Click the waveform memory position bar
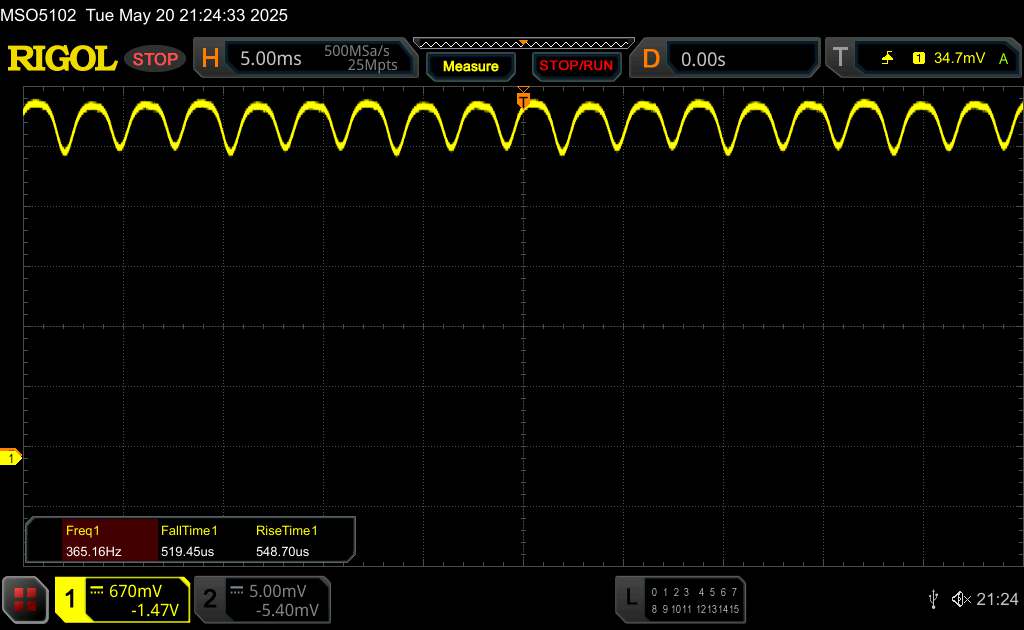Image resolution: width=1024 pixels, height=630 pixels. (x=524, y=44)
